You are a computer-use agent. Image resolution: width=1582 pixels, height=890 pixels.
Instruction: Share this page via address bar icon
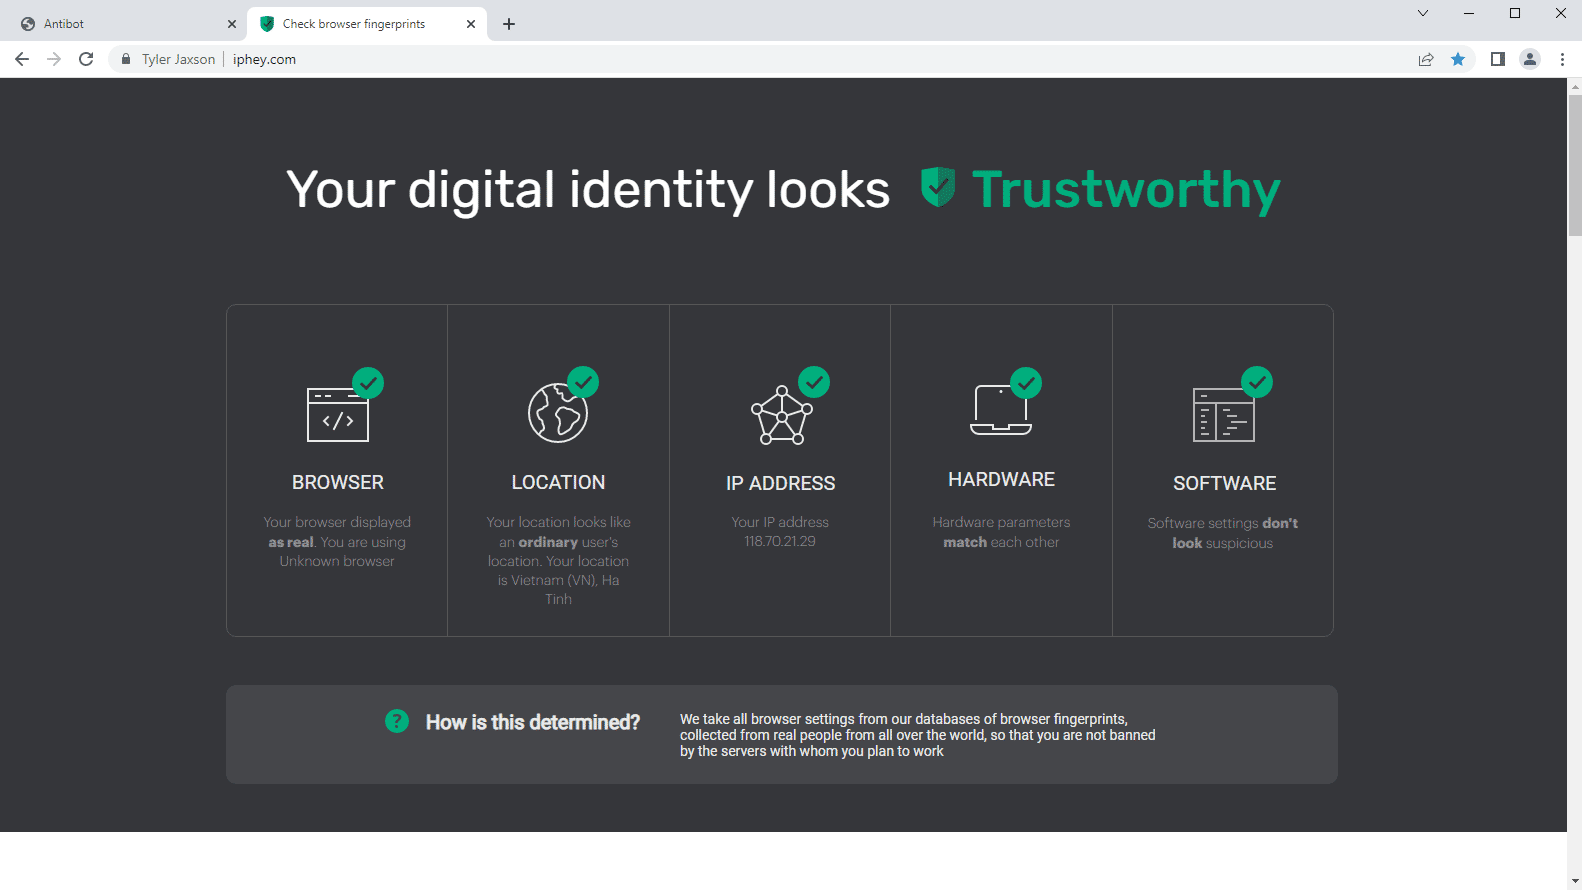tap(1426, 59)
